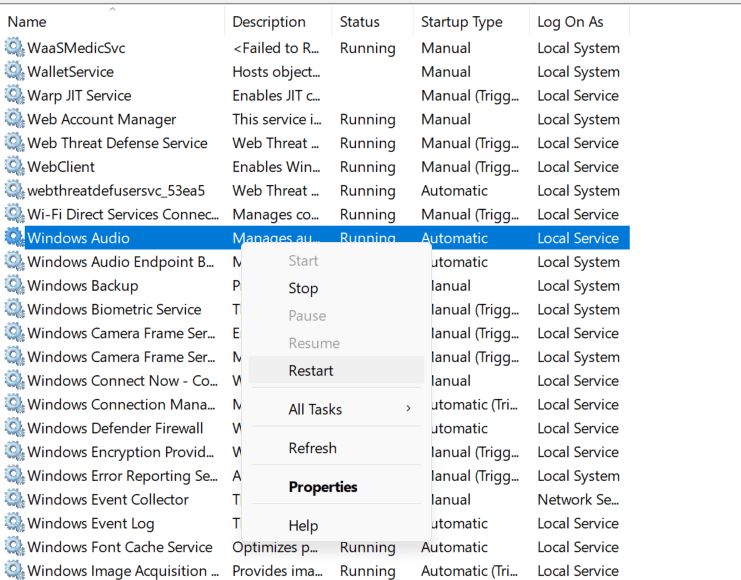Click the gear icon beside WebClient
This screenshot has width=741, height=580.
click(x=15, y=166)
